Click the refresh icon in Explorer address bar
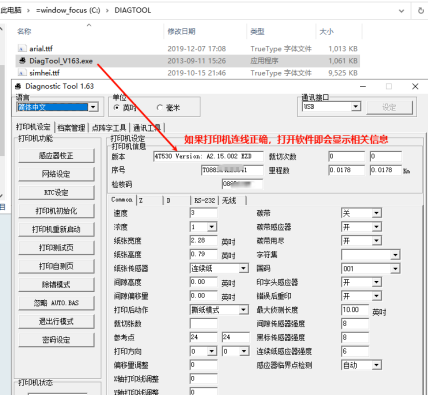428x395 pixels. (421, 11)
